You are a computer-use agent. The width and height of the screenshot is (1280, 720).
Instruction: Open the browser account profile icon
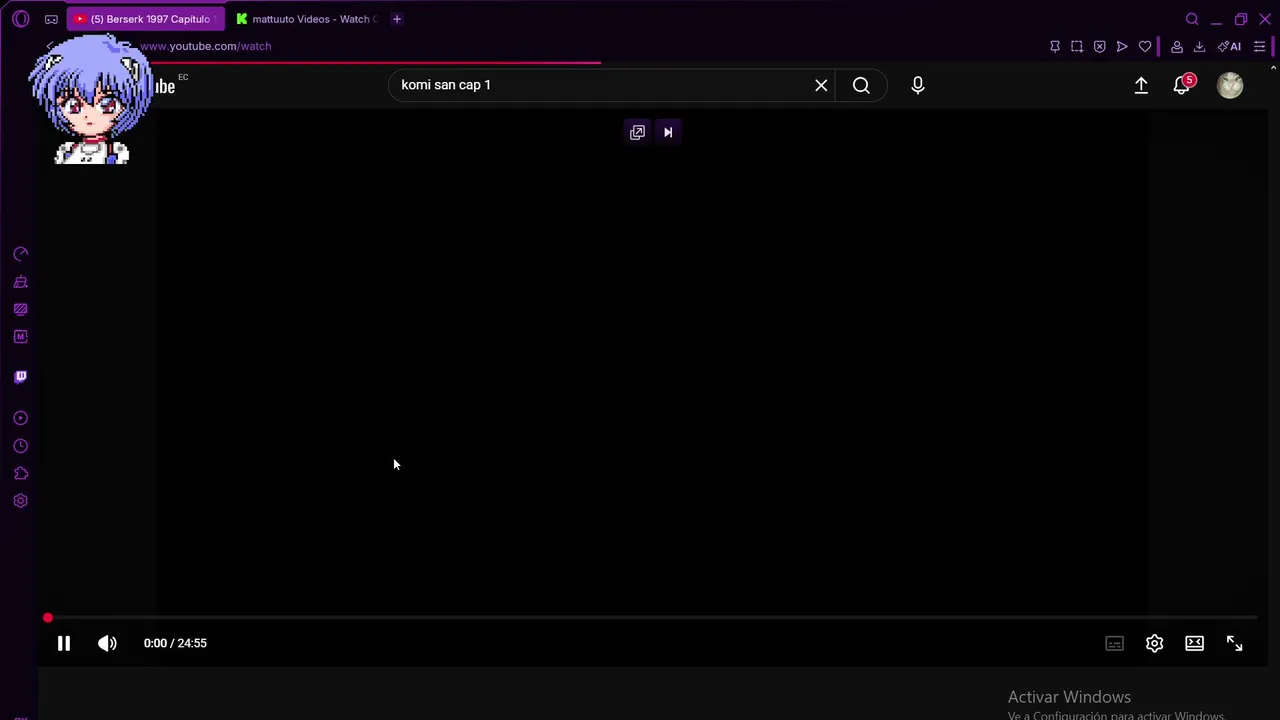(1177, 46)
